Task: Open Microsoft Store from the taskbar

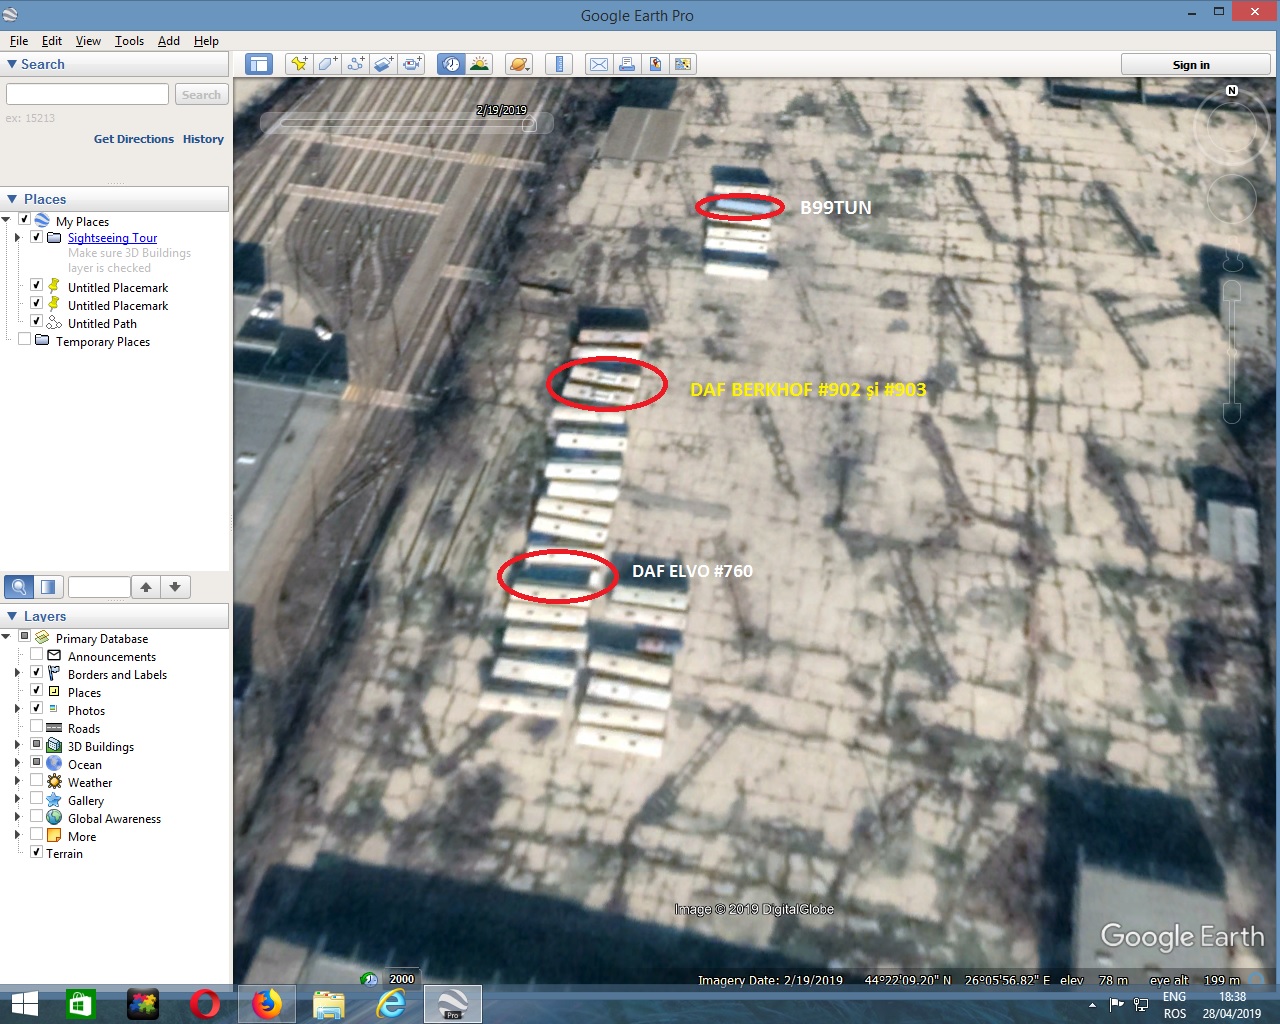Action: tap(81, 1004)
